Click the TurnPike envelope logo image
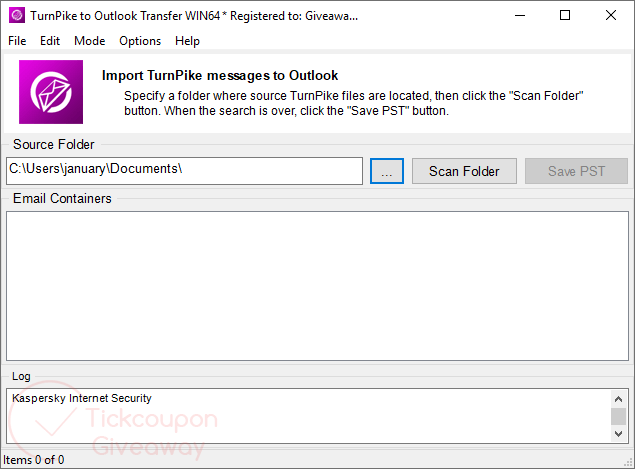The width and height of the screenshot is (635, 469). point(51,92)
